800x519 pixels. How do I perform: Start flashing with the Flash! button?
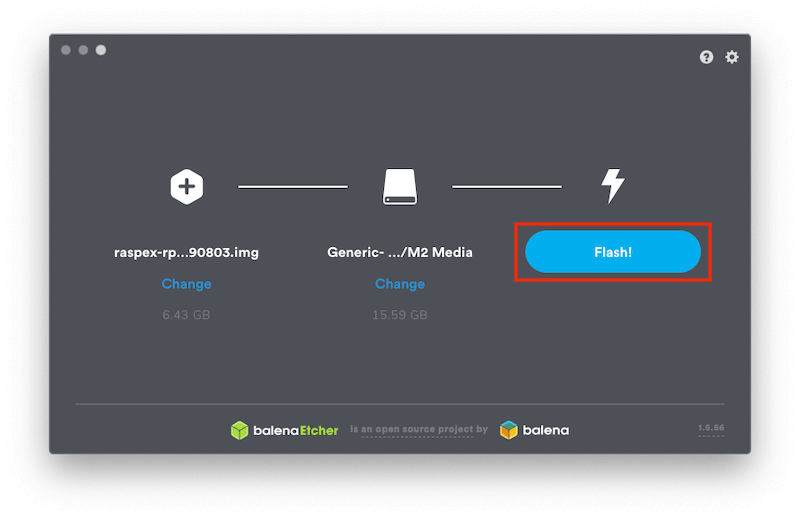[x=613, y=252]
